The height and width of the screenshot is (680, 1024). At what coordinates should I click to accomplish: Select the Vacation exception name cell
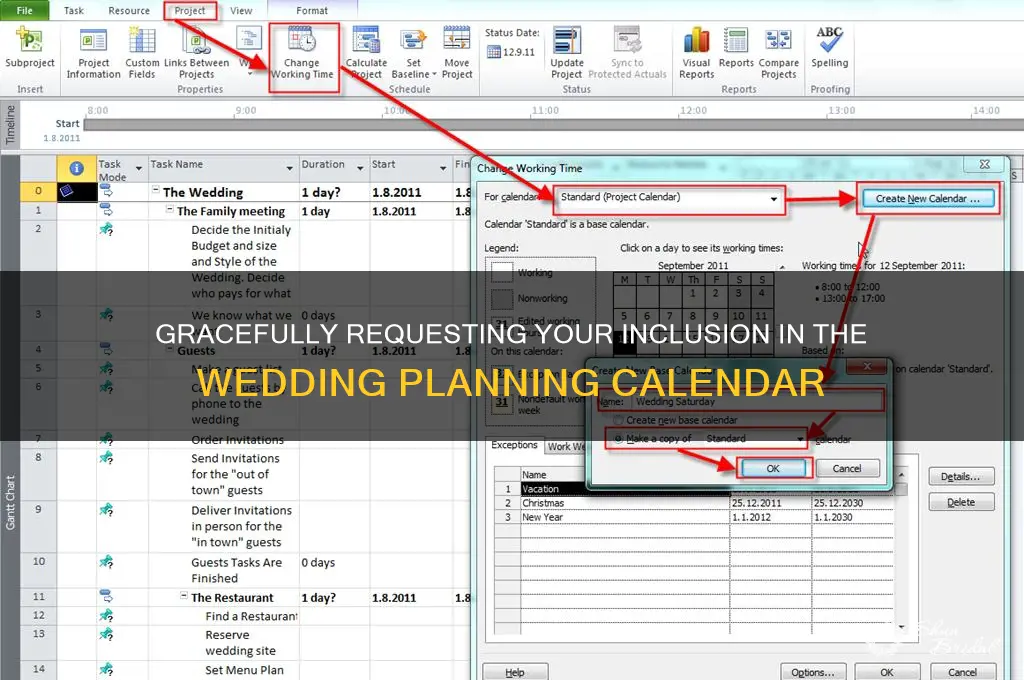pos(624,489)
